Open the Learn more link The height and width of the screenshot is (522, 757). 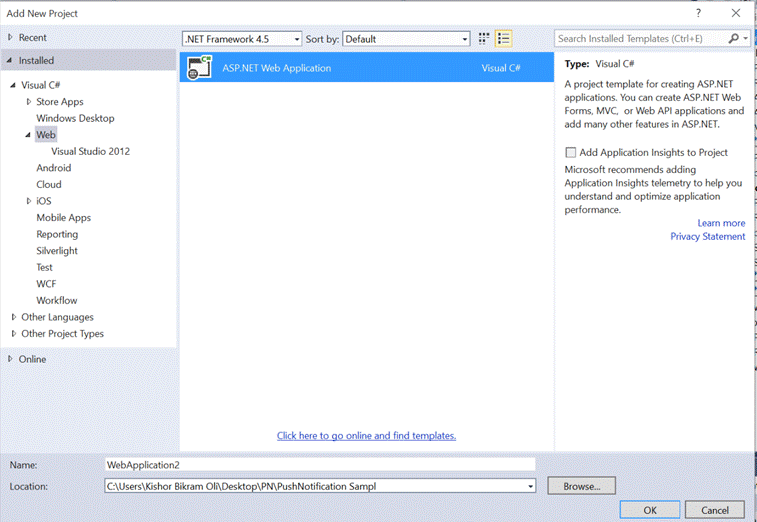[721, 223]
